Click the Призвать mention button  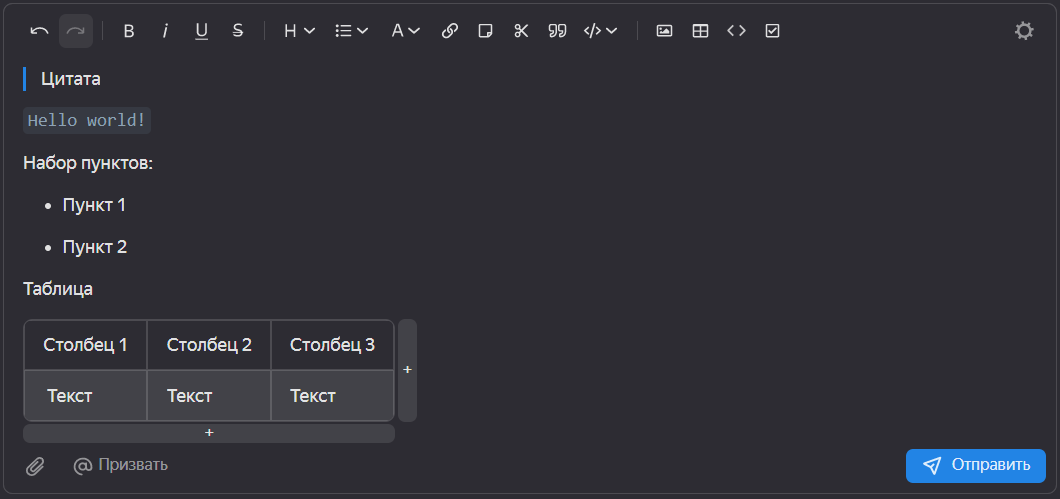tap(121, 465)
